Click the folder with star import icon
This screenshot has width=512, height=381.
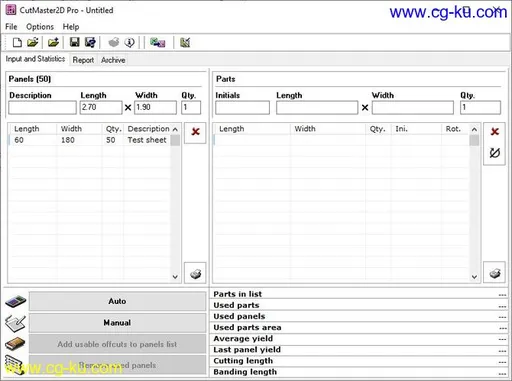53,42
